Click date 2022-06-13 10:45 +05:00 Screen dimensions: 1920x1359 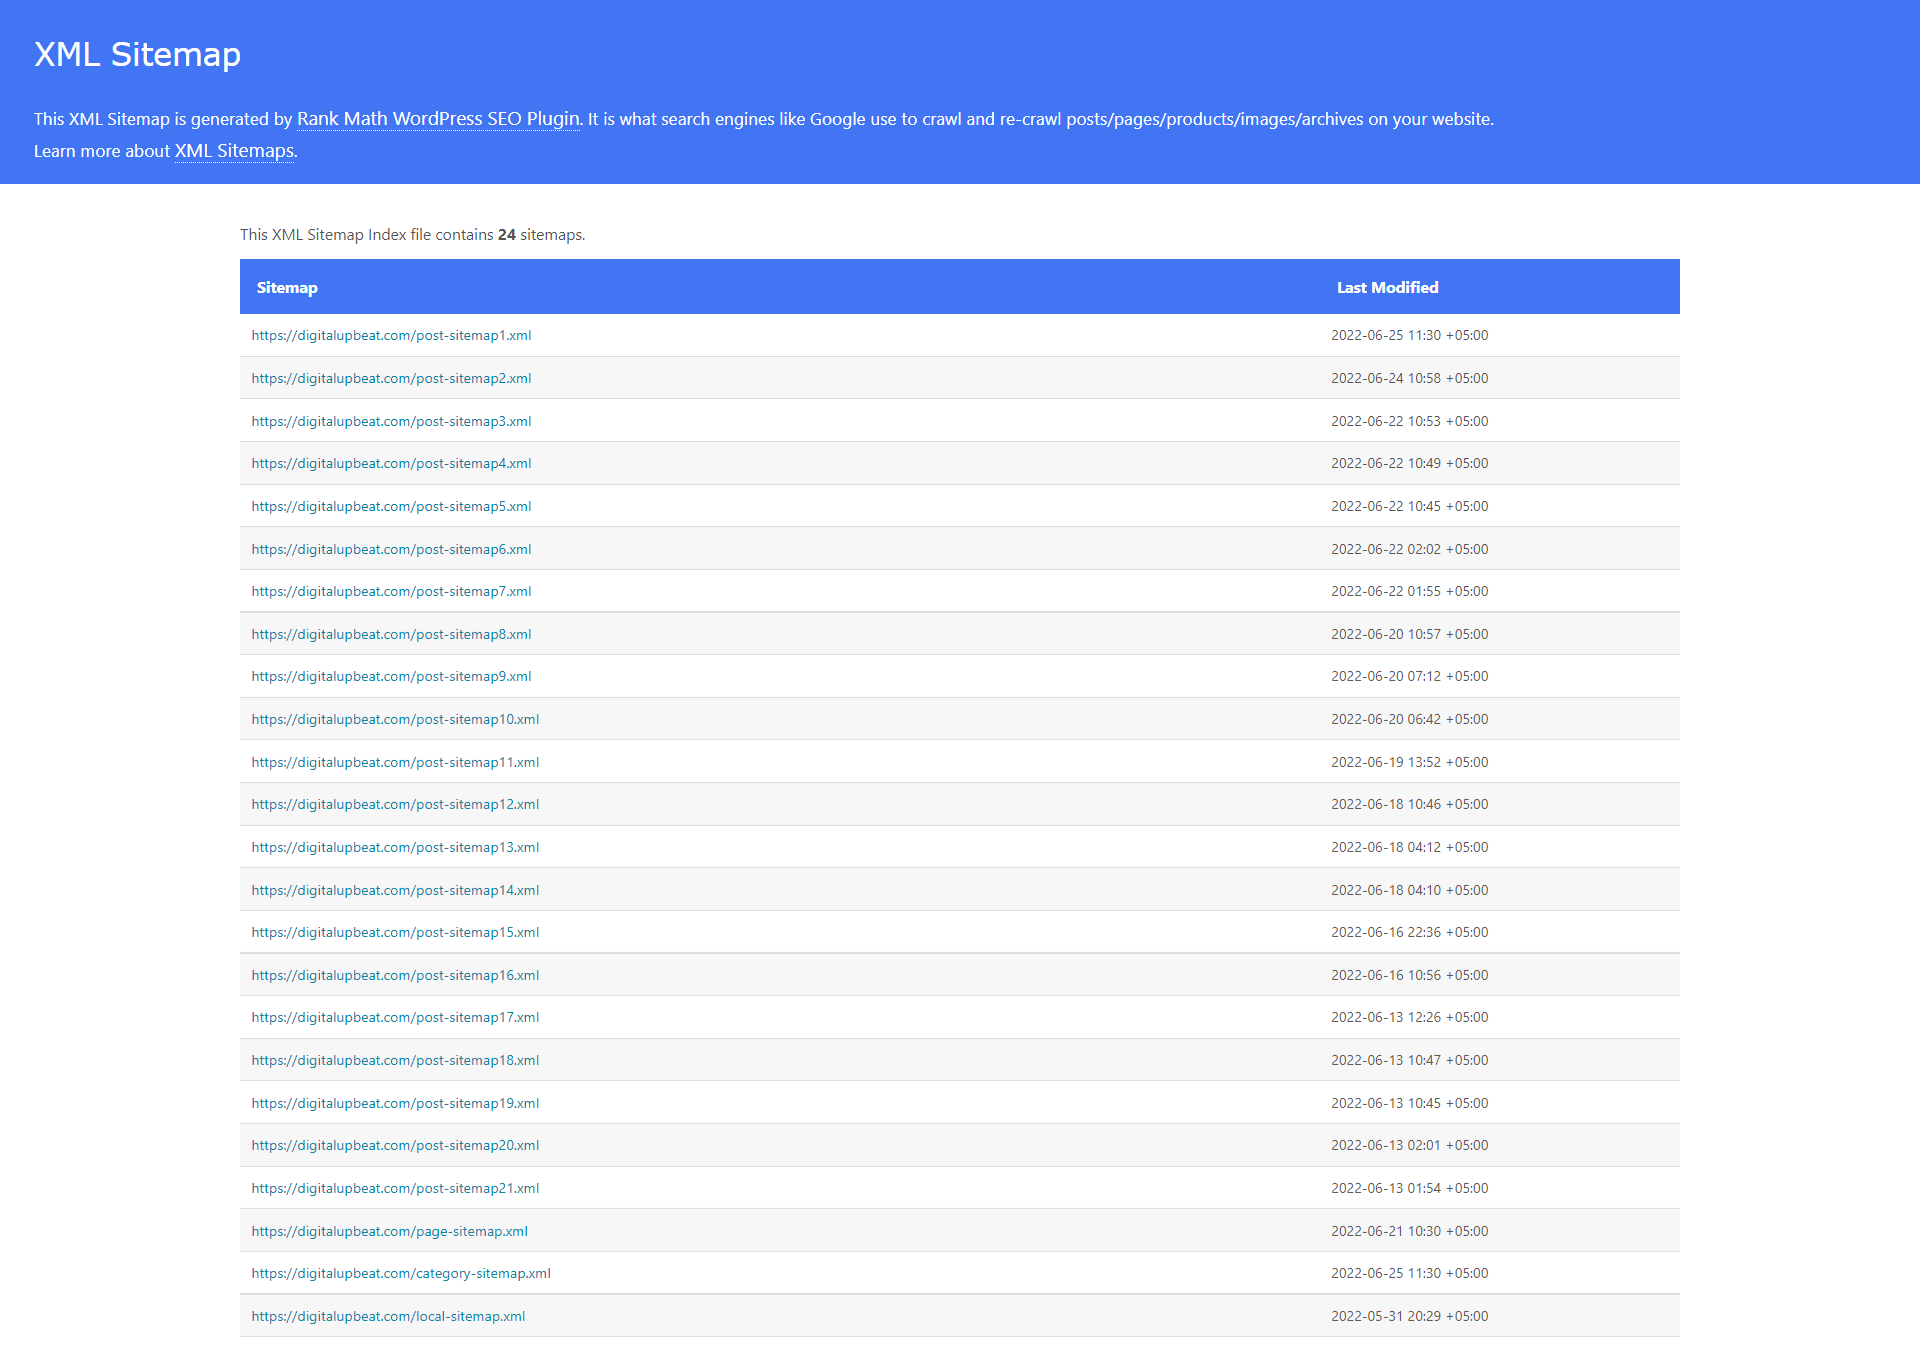click(x=1409, y=1103)
